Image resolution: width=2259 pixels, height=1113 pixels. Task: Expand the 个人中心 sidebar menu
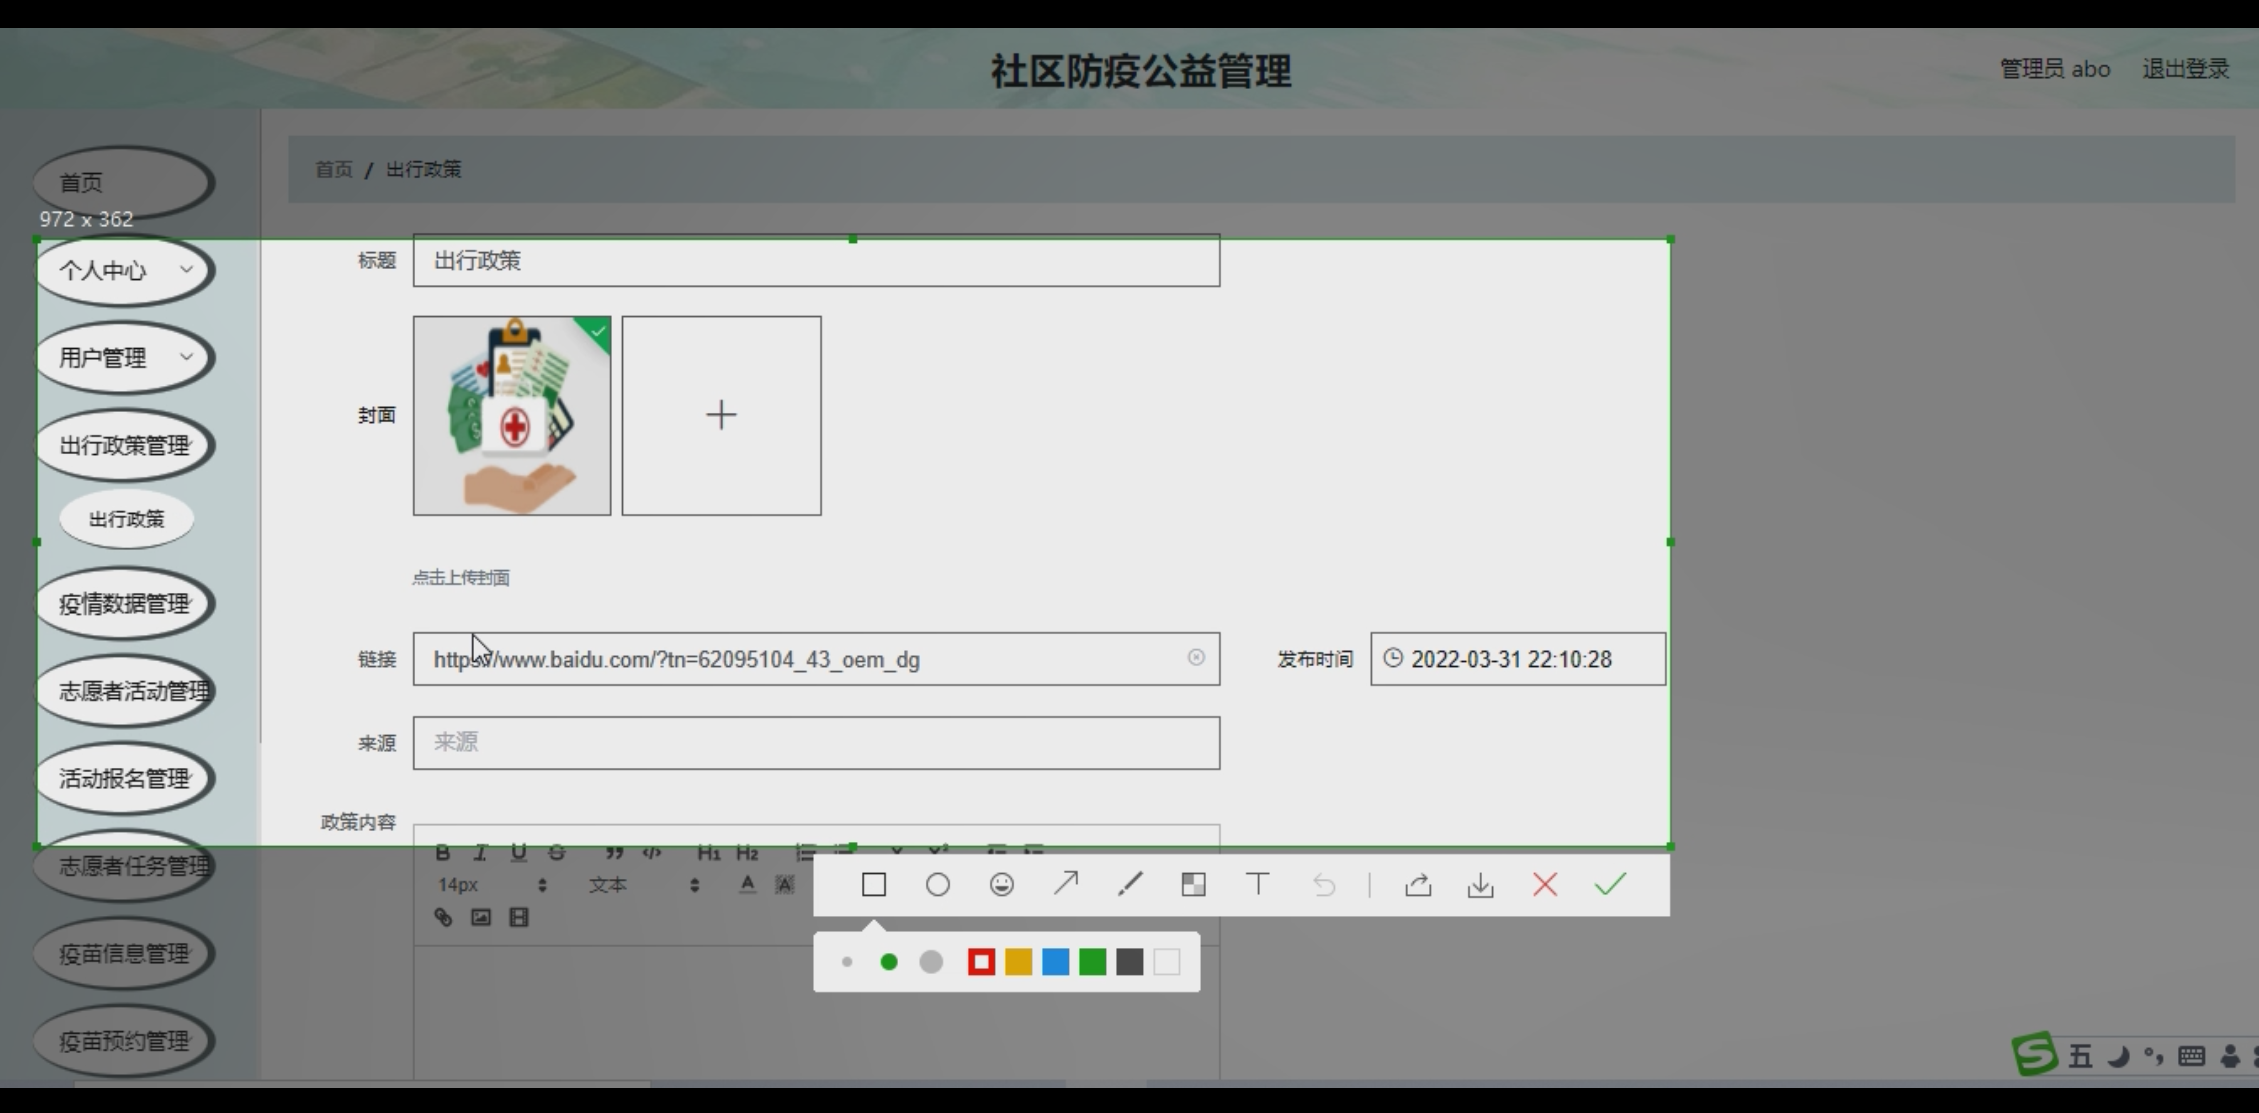tap(124, 270)
